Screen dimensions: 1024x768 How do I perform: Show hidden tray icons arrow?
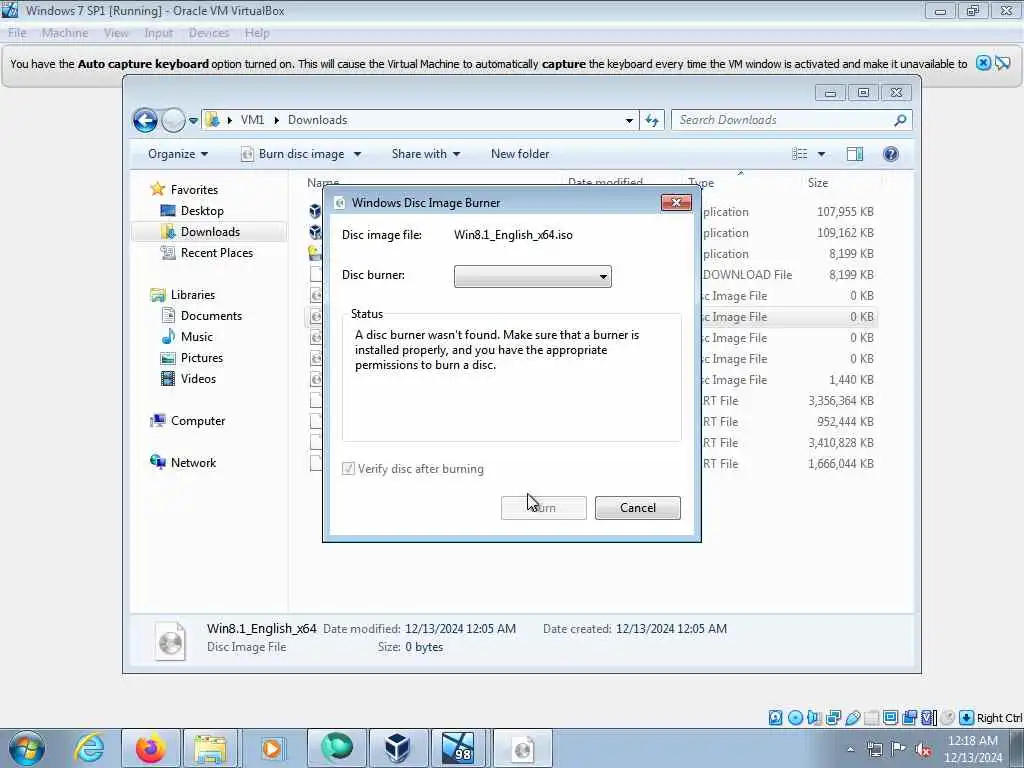click(850, 749)
